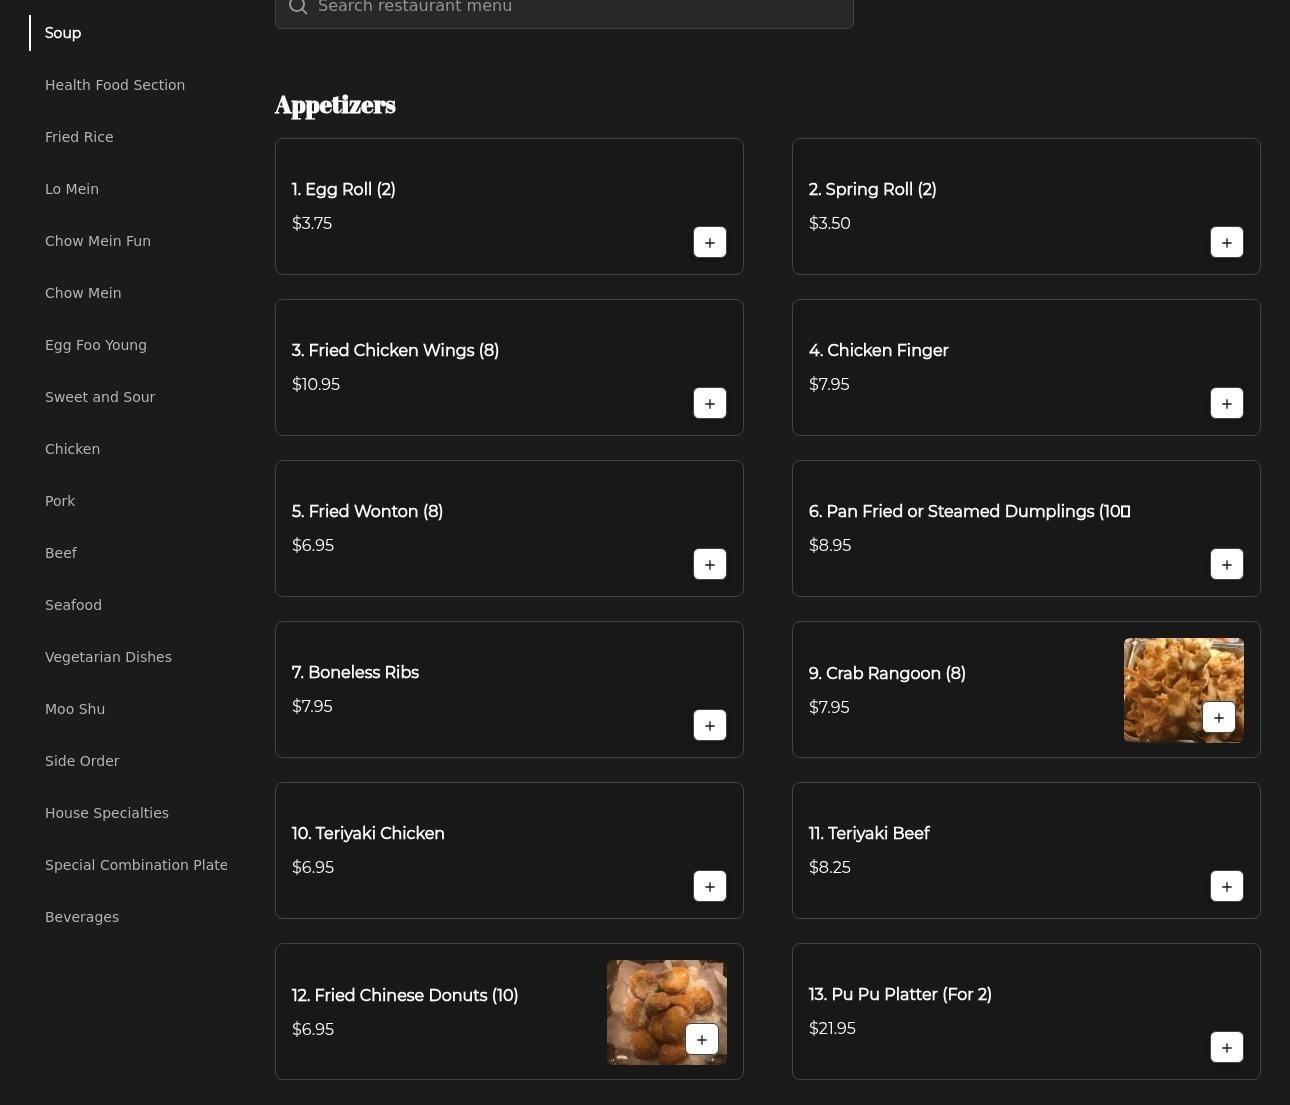Image resolution: width=1290 pixels, height=1105 pixels.
Task: Go to Beverages section
Action: point(82,917)
